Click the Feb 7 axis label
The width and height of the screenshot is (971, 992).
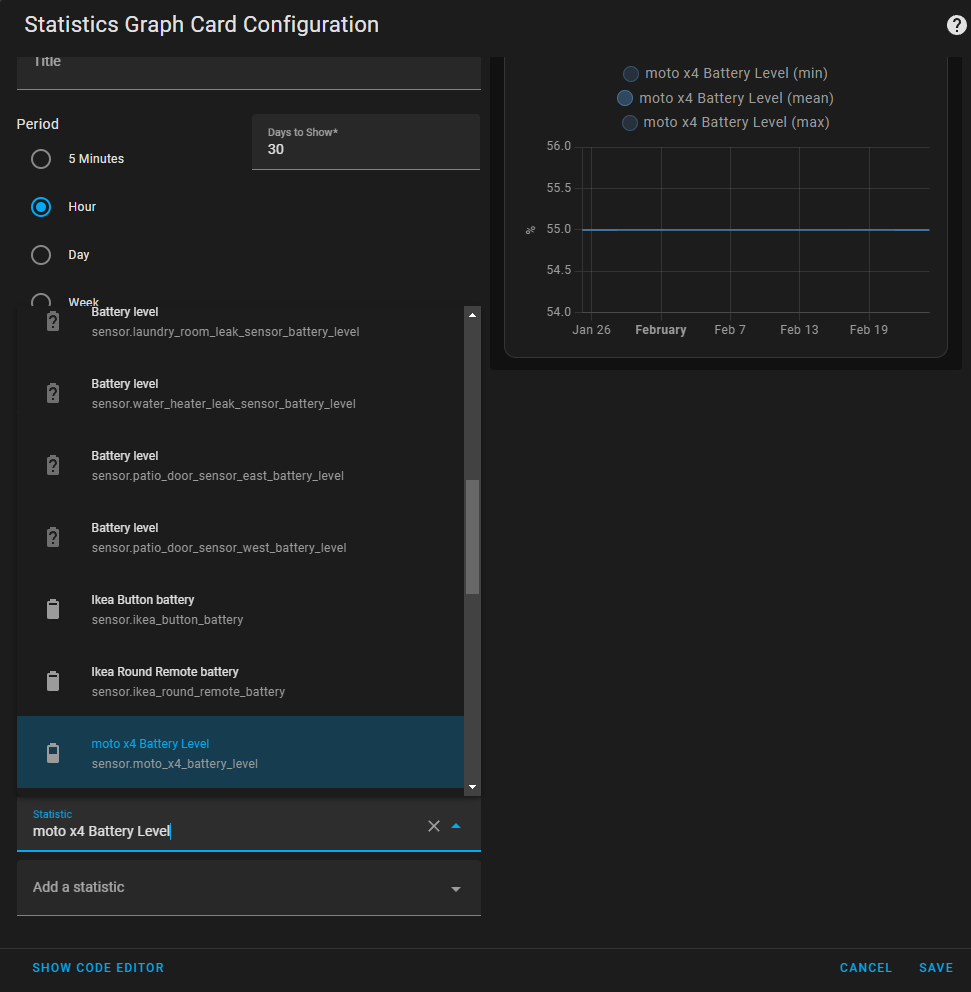[x=730, y=330]
